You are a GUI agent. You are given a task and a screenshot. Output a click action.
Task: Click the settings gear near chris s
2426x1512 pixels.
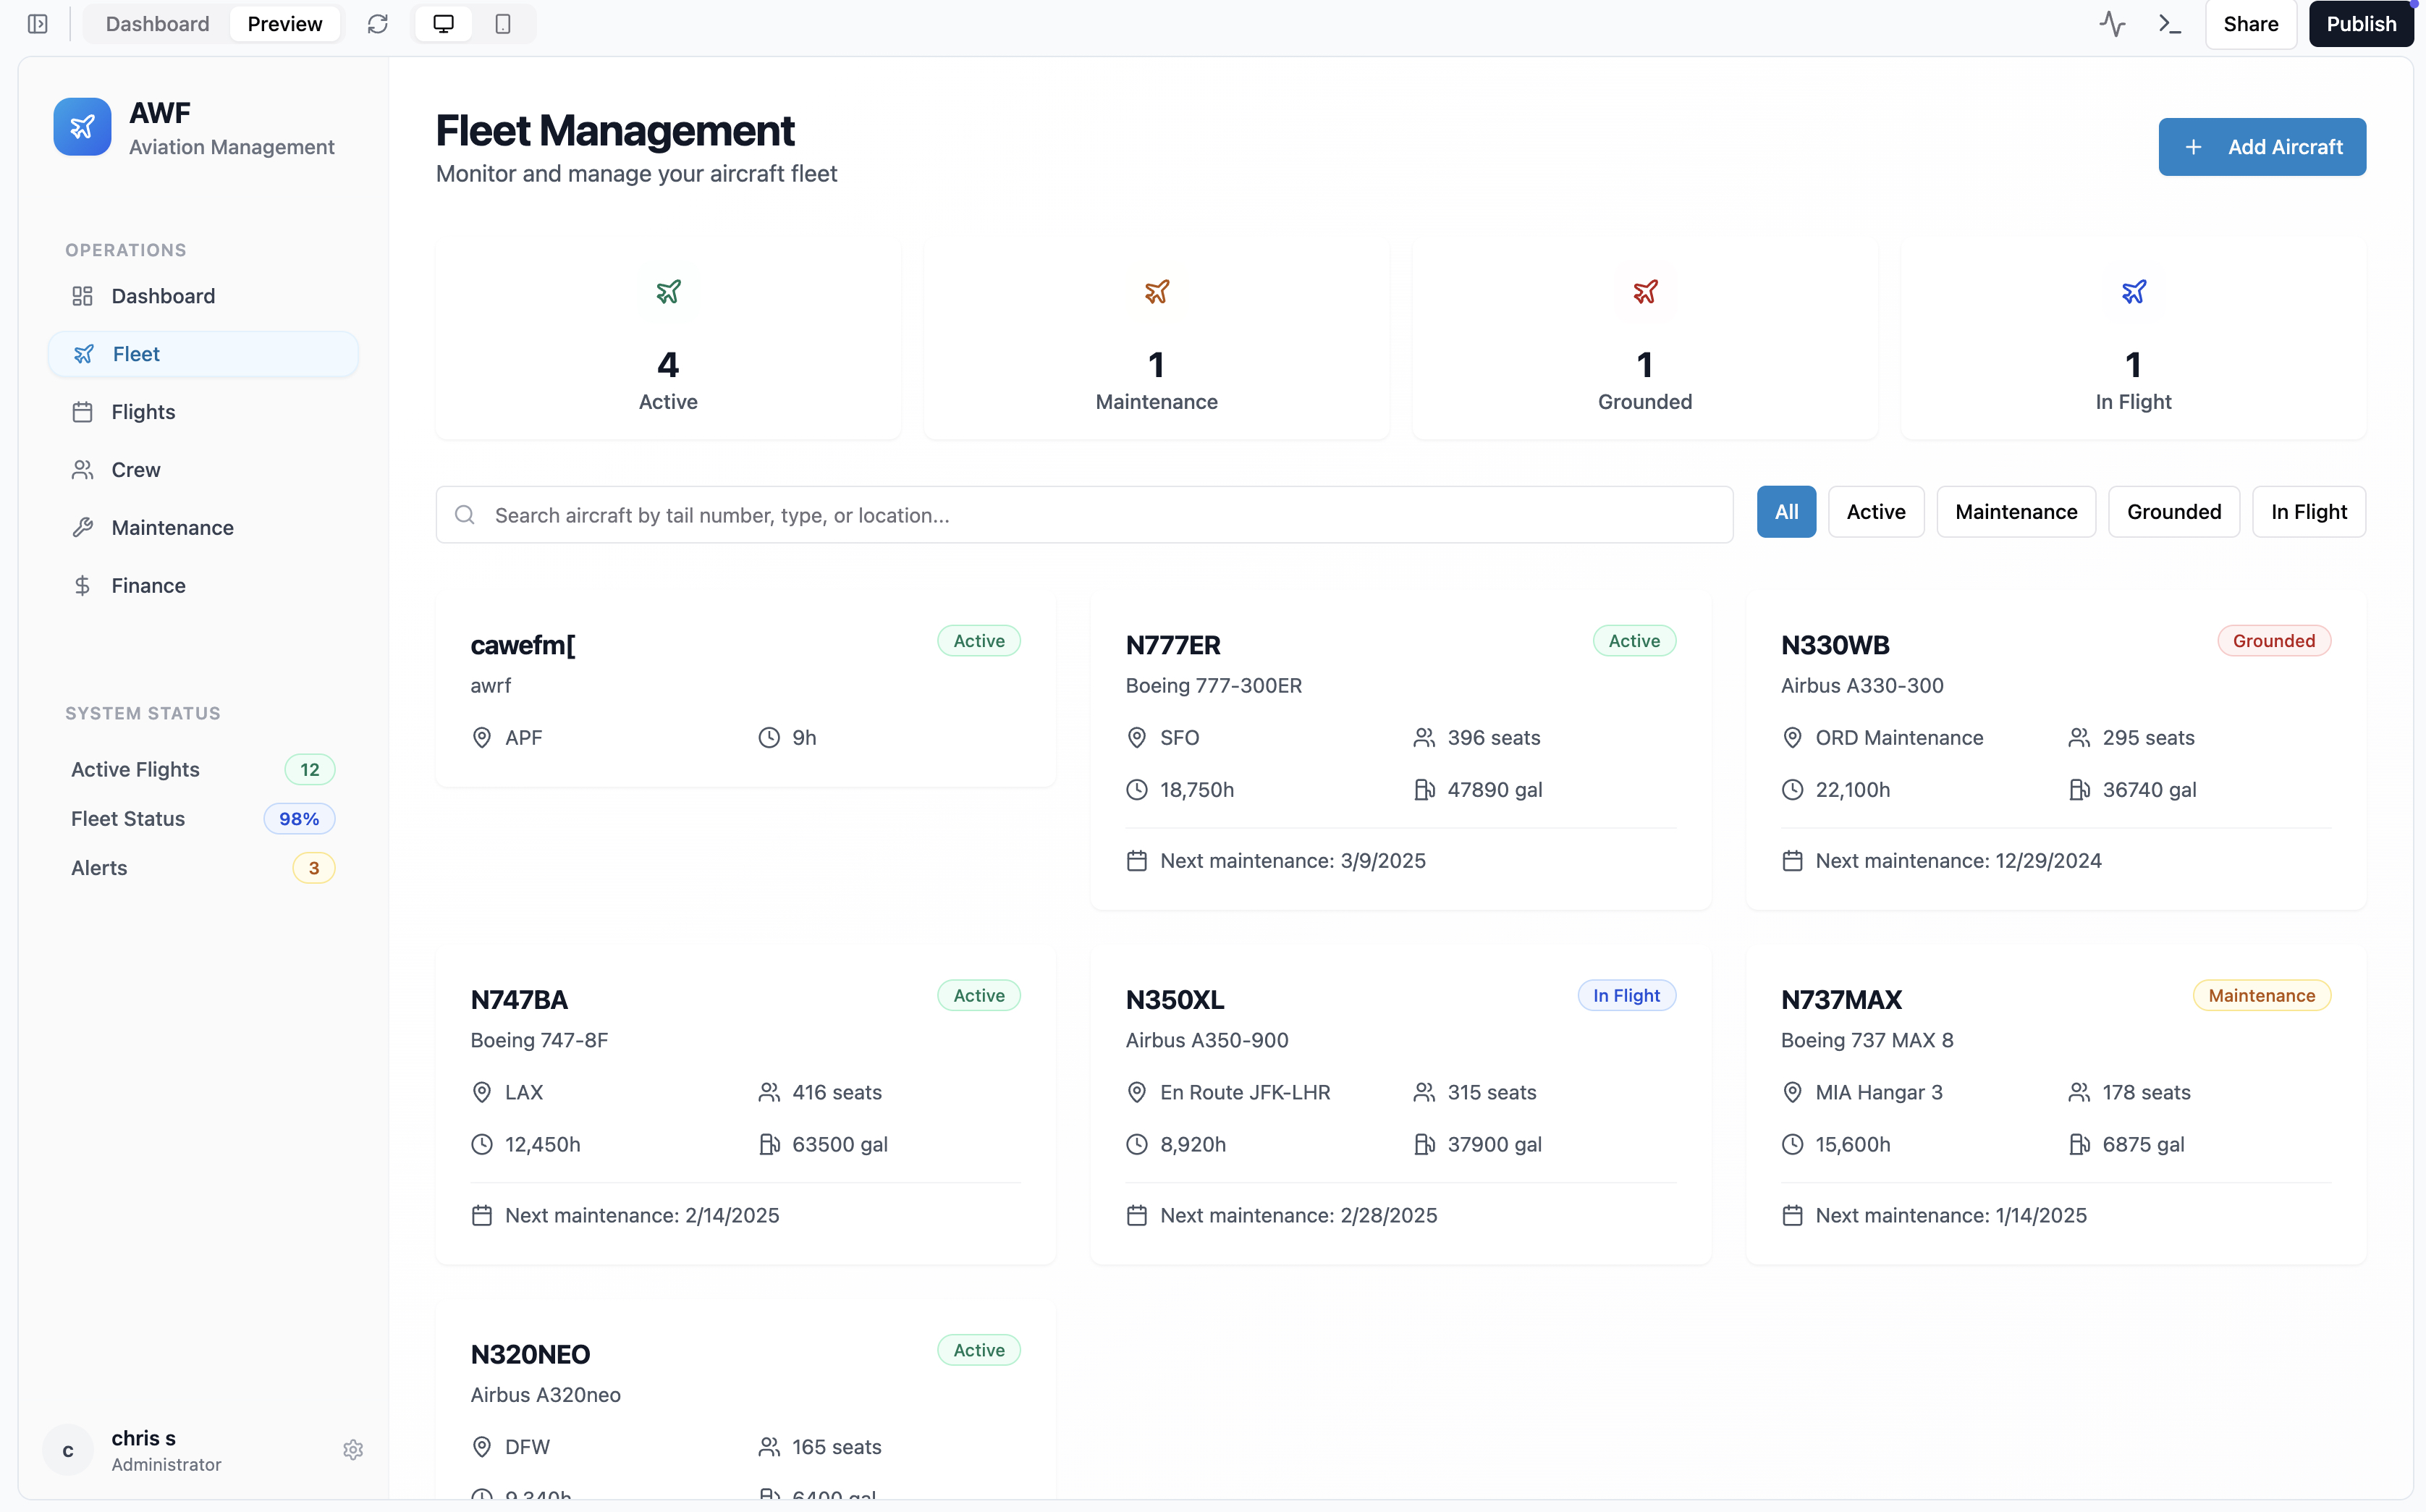pyautogui.click(x=353, y=1450)
